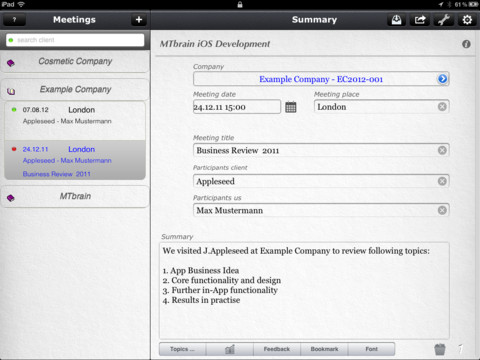The height and width of the screenshot is (360, 480).
Task: Expand the MTbrain client group
Action: click(75, 196)
